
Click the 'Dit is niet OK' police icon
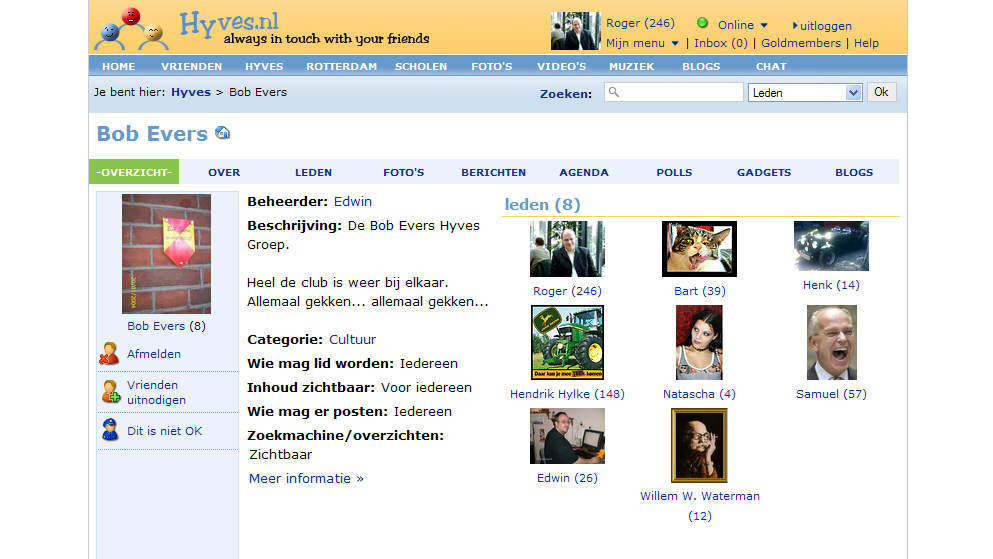pyautogui.click(x=109, y=431)
